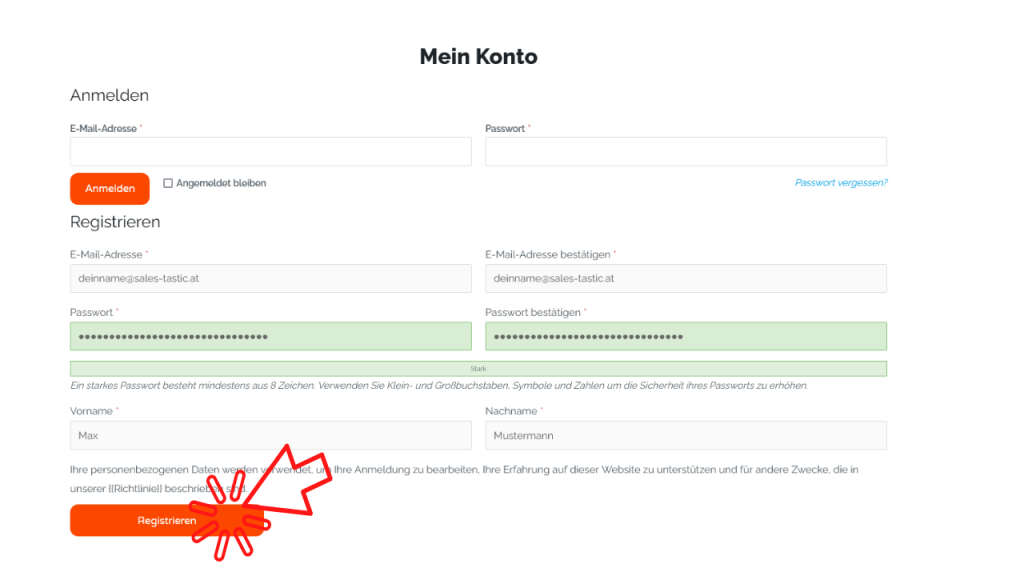Click the Anmelden section heading
1024x576 pixels.
pyautogui.click(x=109, y=95)
